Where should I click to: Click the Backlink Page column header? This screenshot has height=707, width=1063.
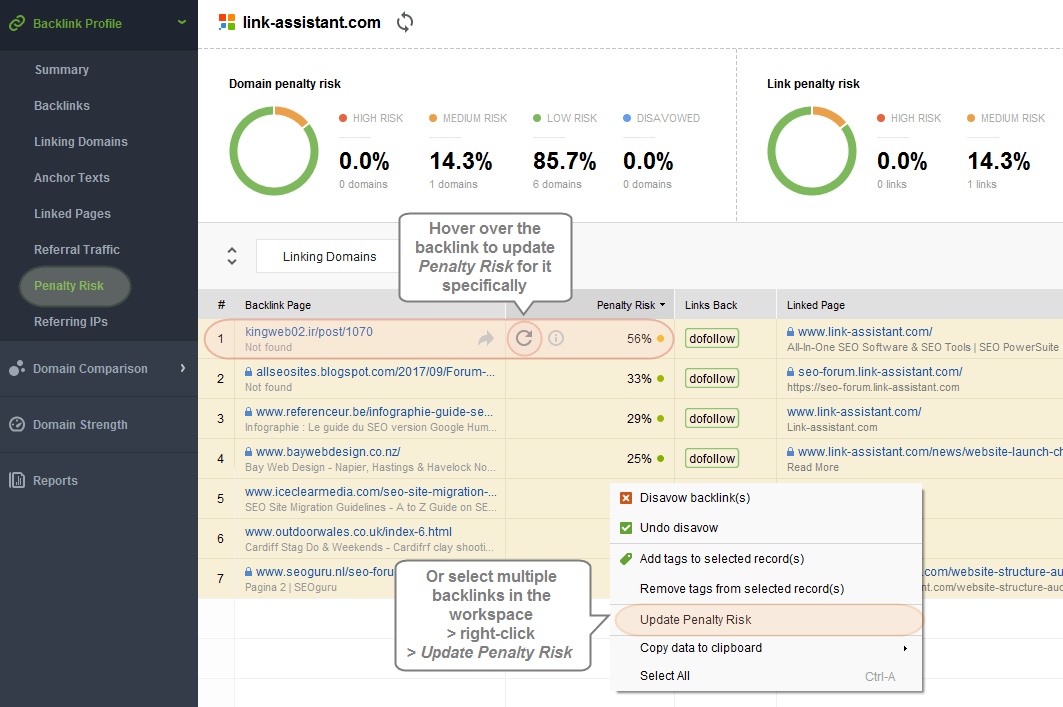click(278, 305)
